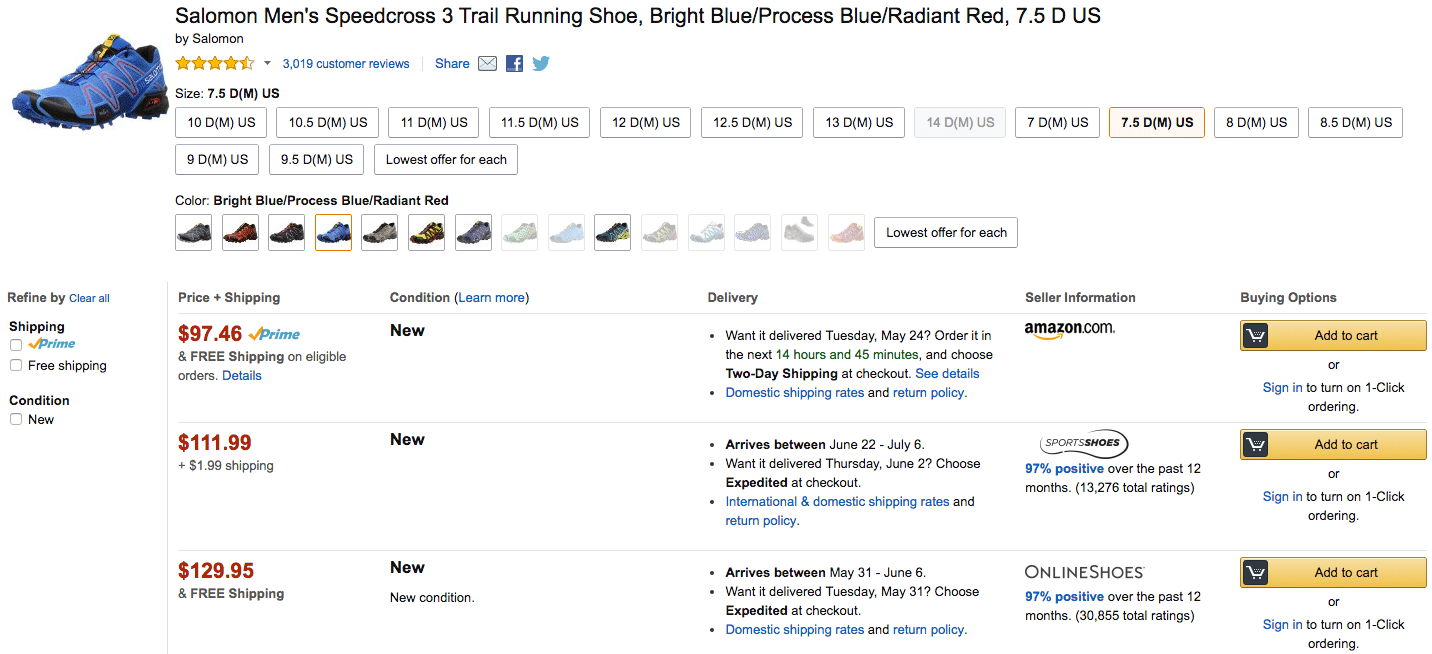Share on Facebook using its icon
Viewport: 1432px width, 654px height.
coord(514,63)
